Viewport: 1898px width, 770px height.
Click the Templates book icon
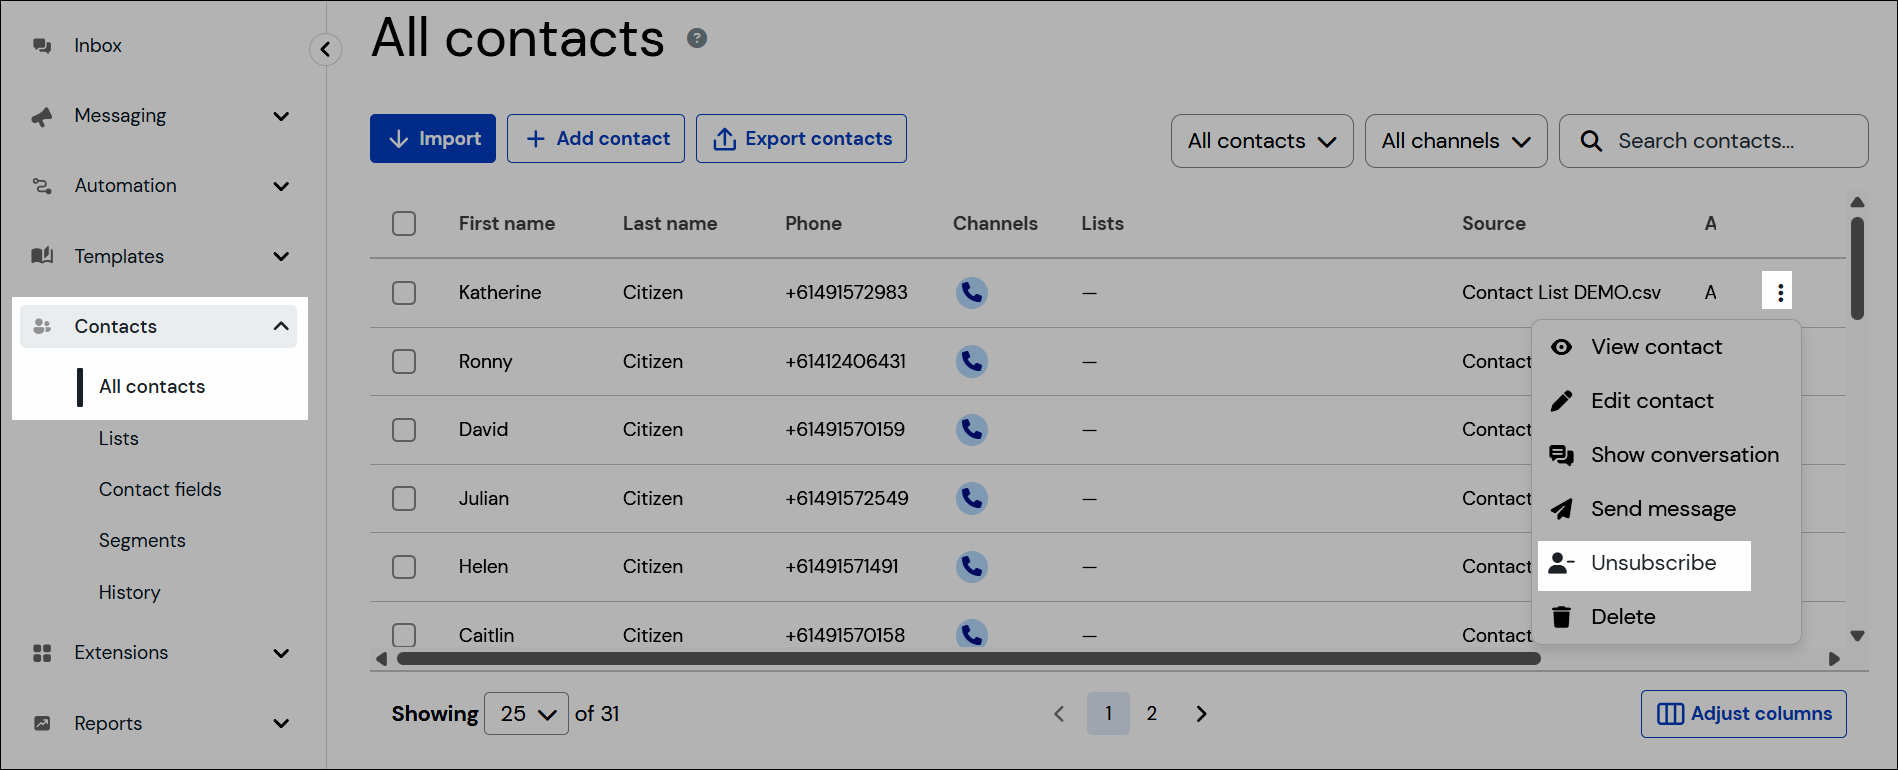click(x=42, y=256)
